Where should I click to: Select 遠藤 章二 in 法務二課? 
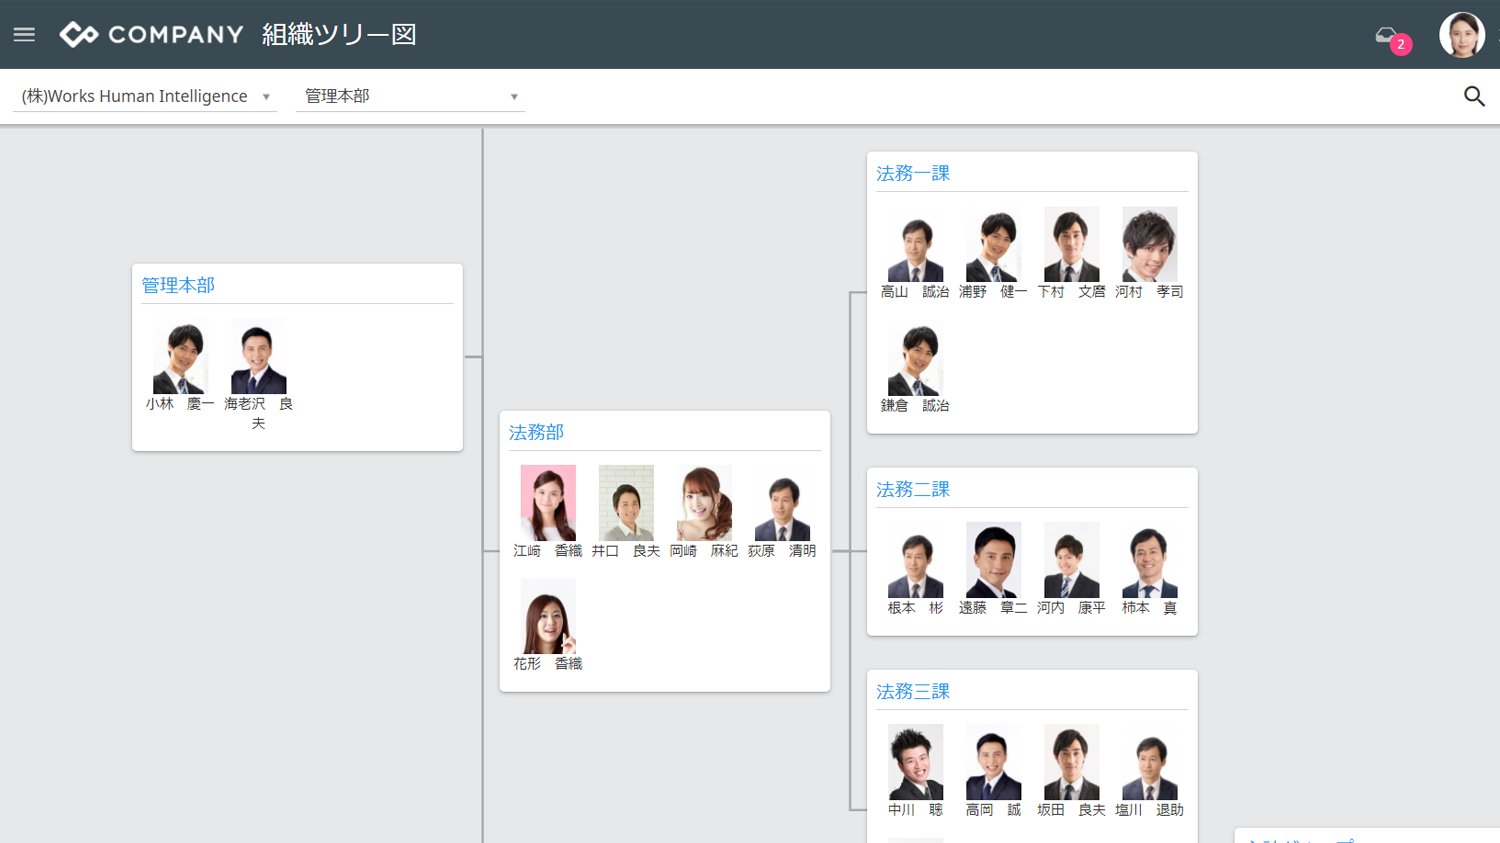[x=993, y=560]
